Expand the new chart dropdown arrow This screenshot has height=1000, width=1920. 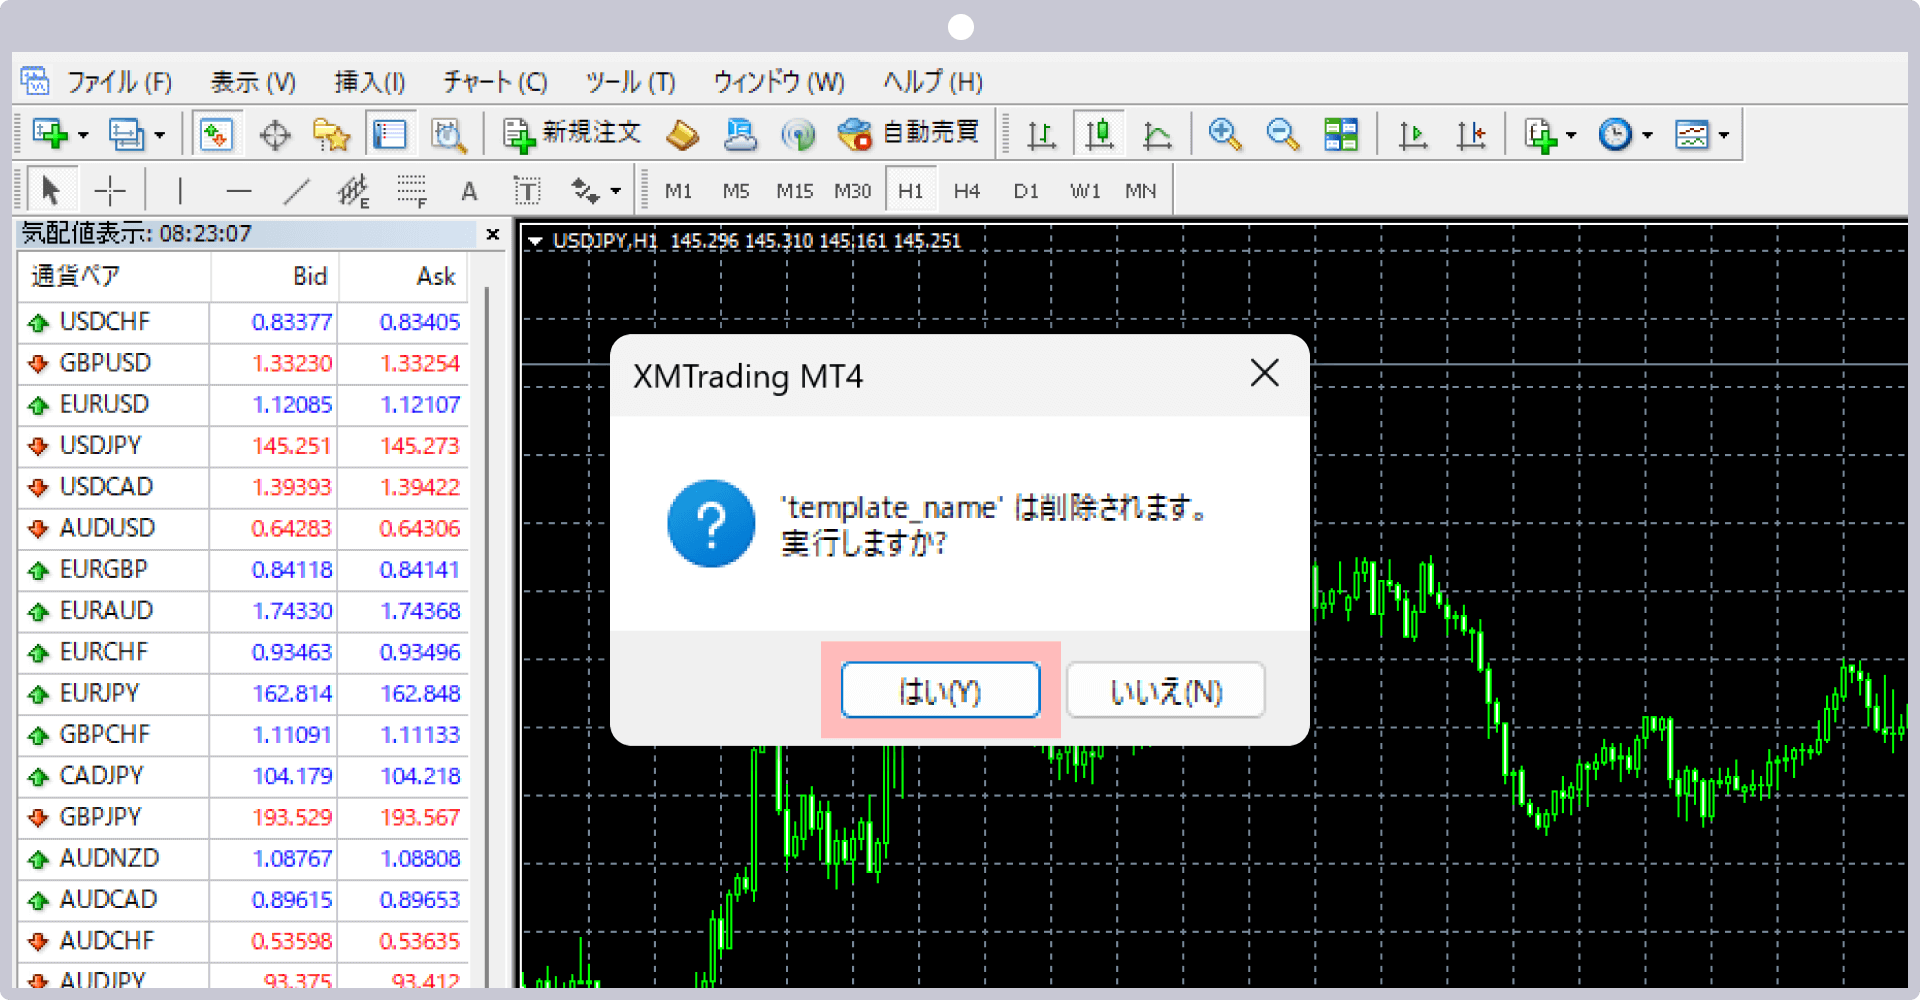click(83, 135)
